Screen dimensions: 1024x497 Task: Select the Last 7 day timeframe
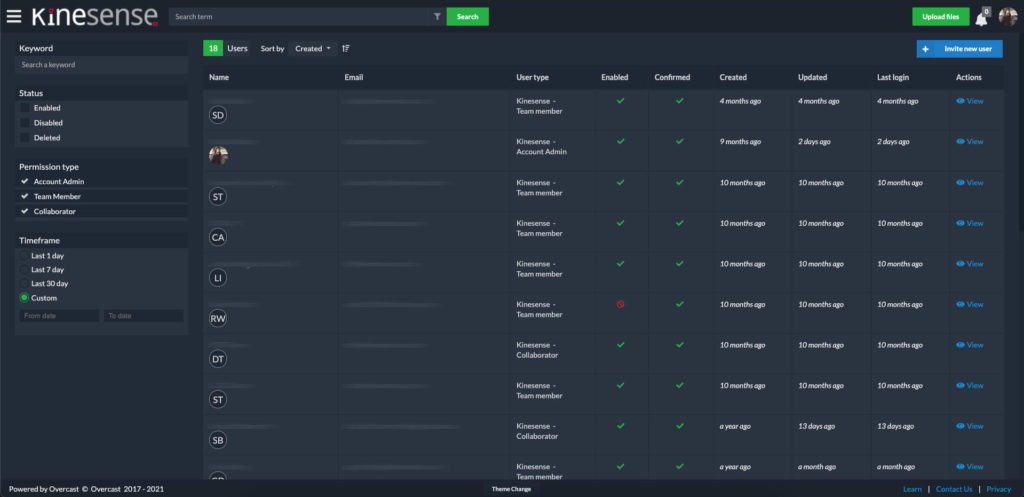[x=25, y=270]
